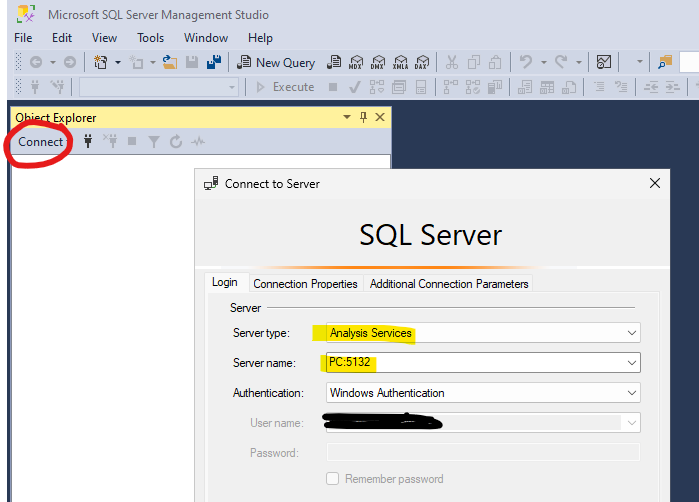Open Object Explorer window position dropdown arrow
The height and width of the screenshot is (502, 699).
347,117
